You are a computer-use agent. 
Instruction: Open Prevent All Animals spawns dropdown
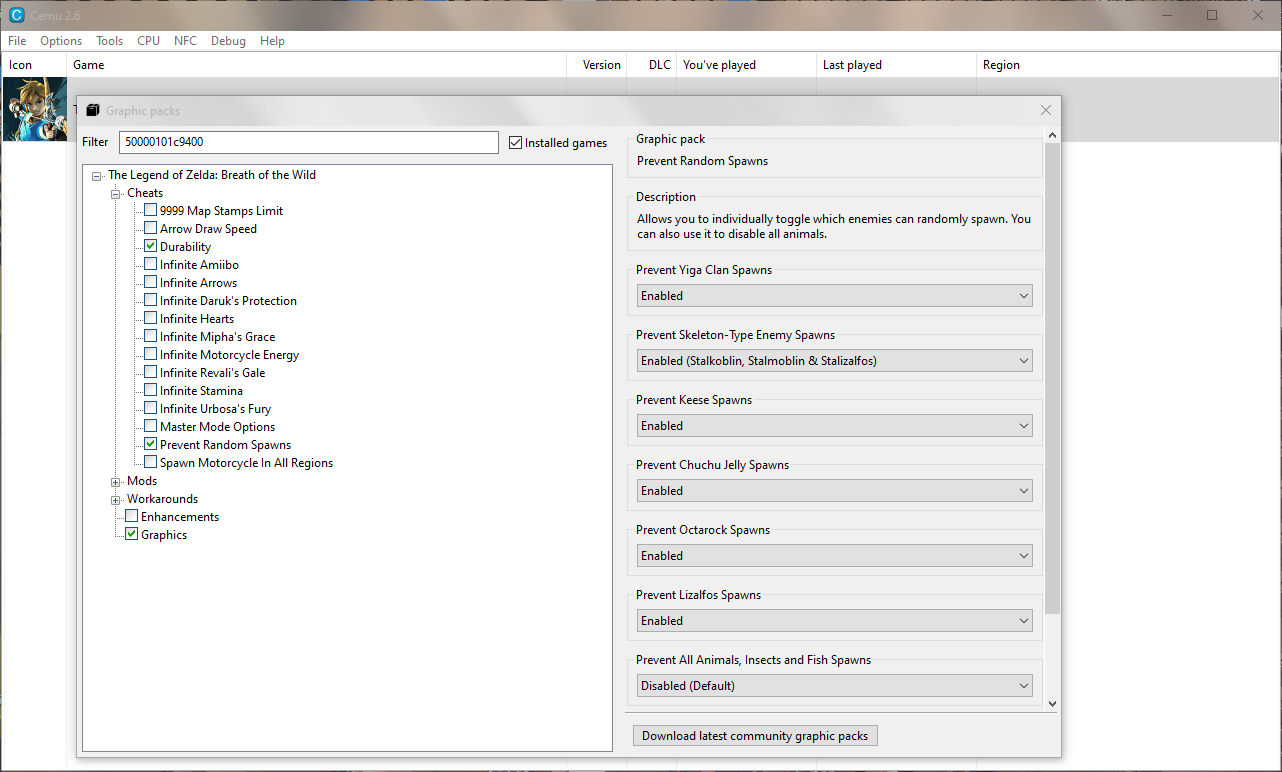click(835, 686)
